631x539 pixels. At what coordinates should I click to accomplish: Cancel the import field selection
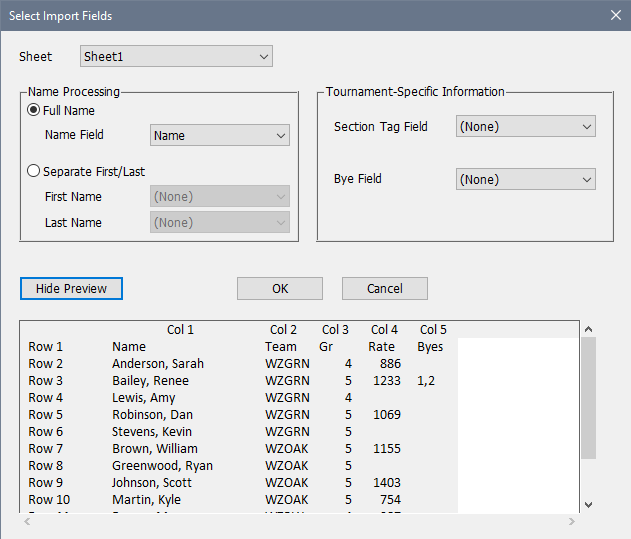click(x=384, y=289)
